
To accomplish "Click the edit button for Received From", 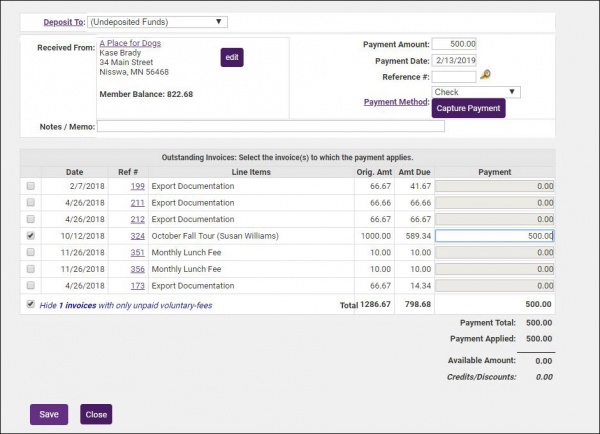I will tap(232, 58).
